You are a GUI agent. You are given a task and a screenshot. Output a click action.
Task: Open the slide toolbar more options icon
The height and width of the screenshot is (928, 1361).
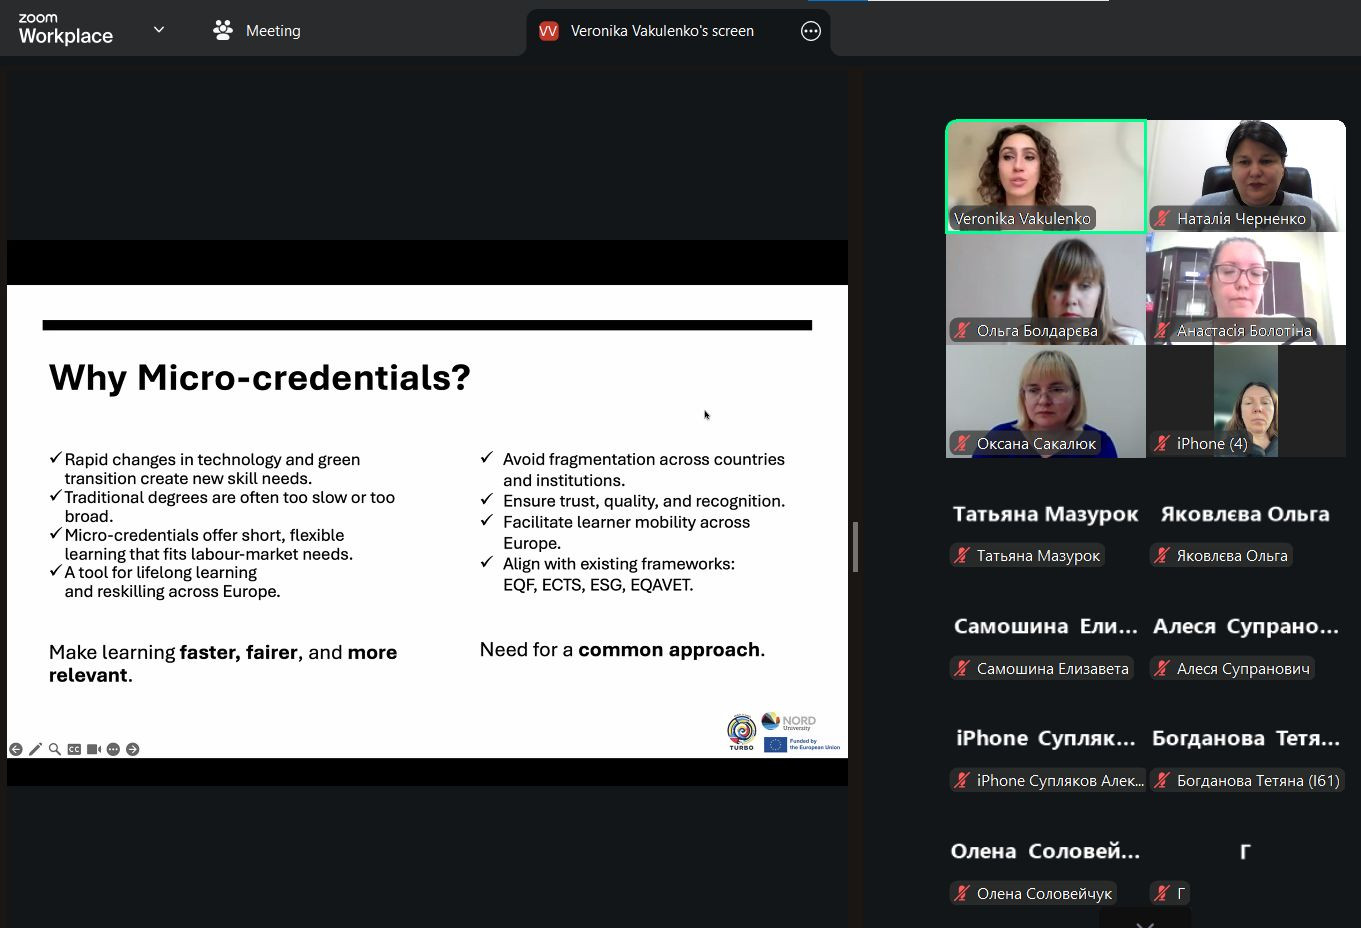click(x=113, y=749)
